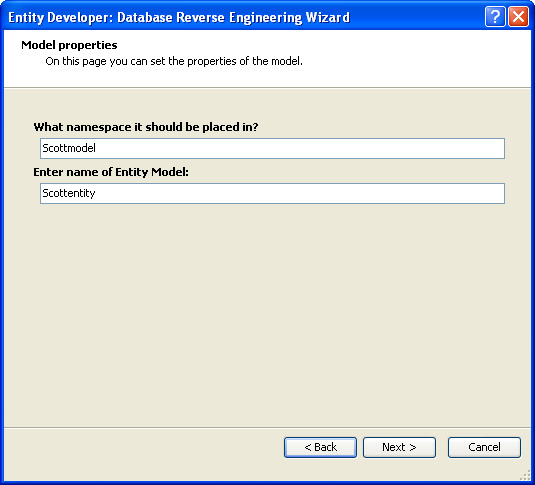The image size is (535, 485).
Task: Cancel the reverse engineering wizard
Action: (x=484, y=447)
